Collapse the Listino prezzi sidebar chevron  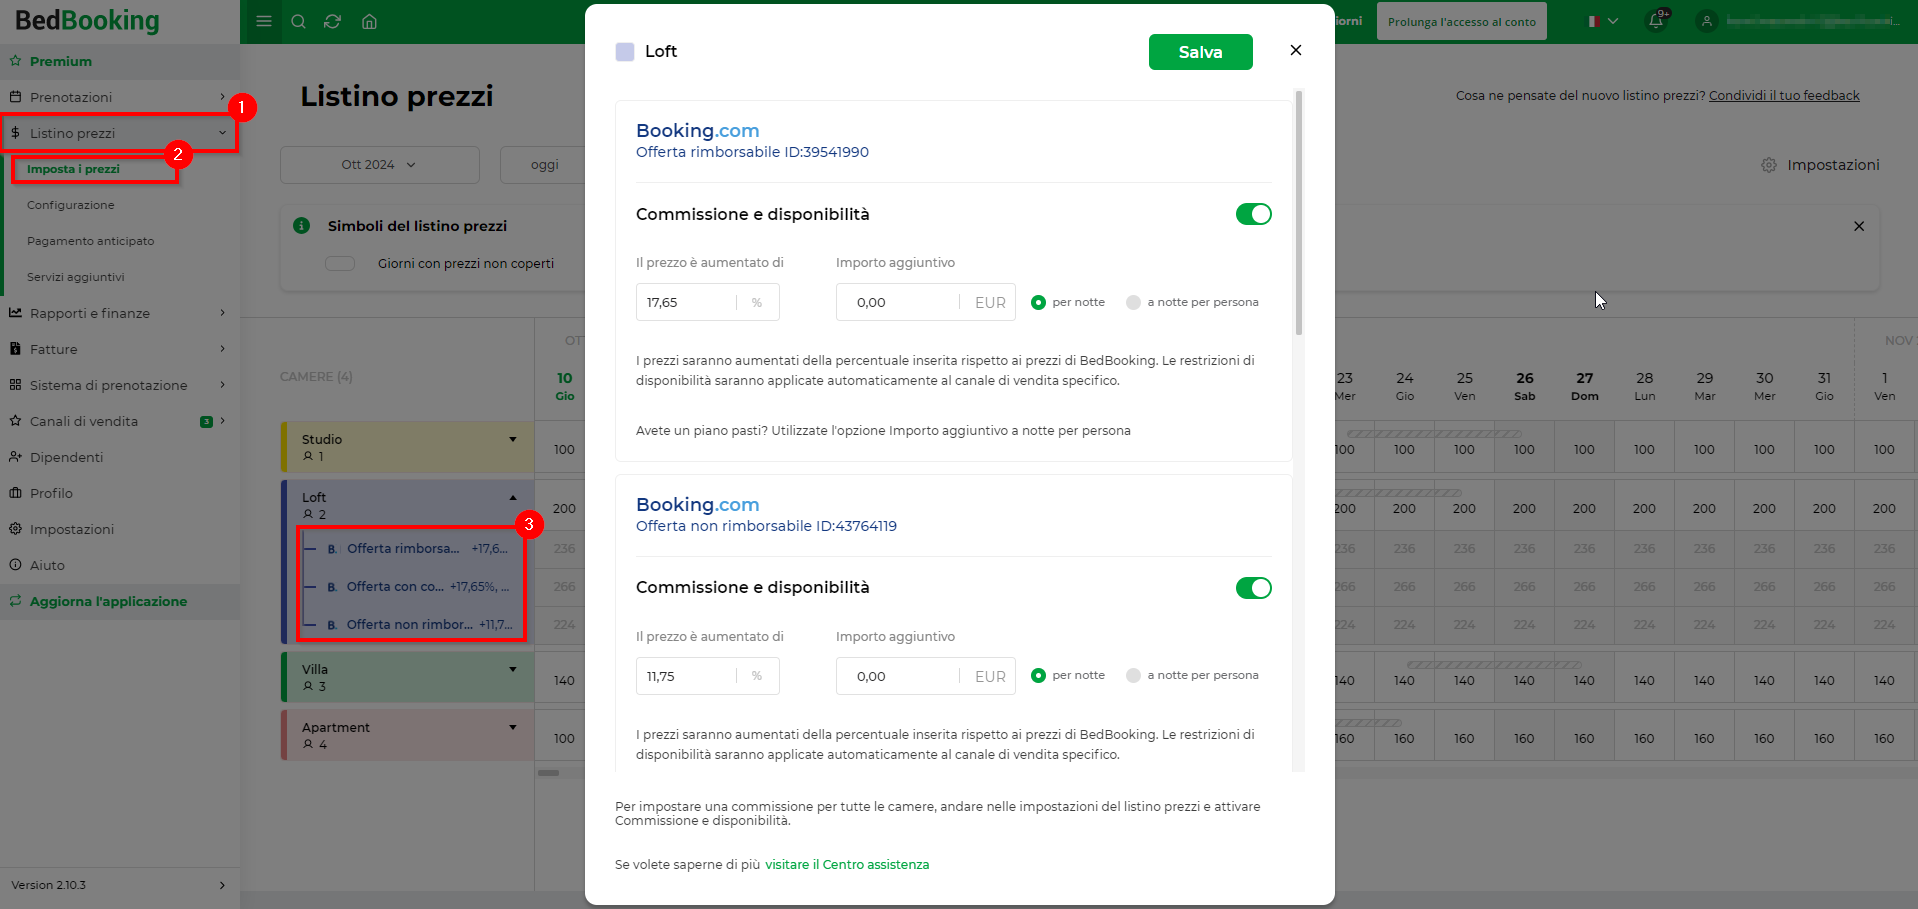point(222,133)
